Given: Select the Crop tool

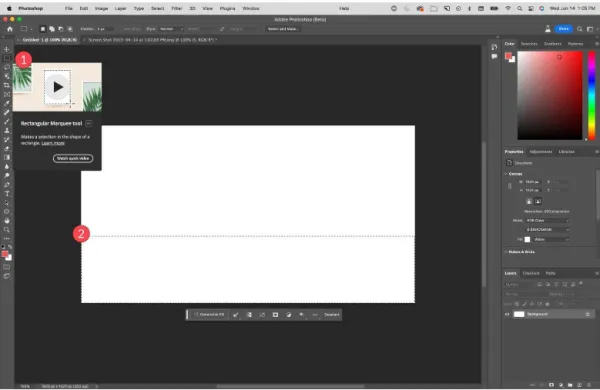Looking at the screenshot, I should tap(7, 85).
